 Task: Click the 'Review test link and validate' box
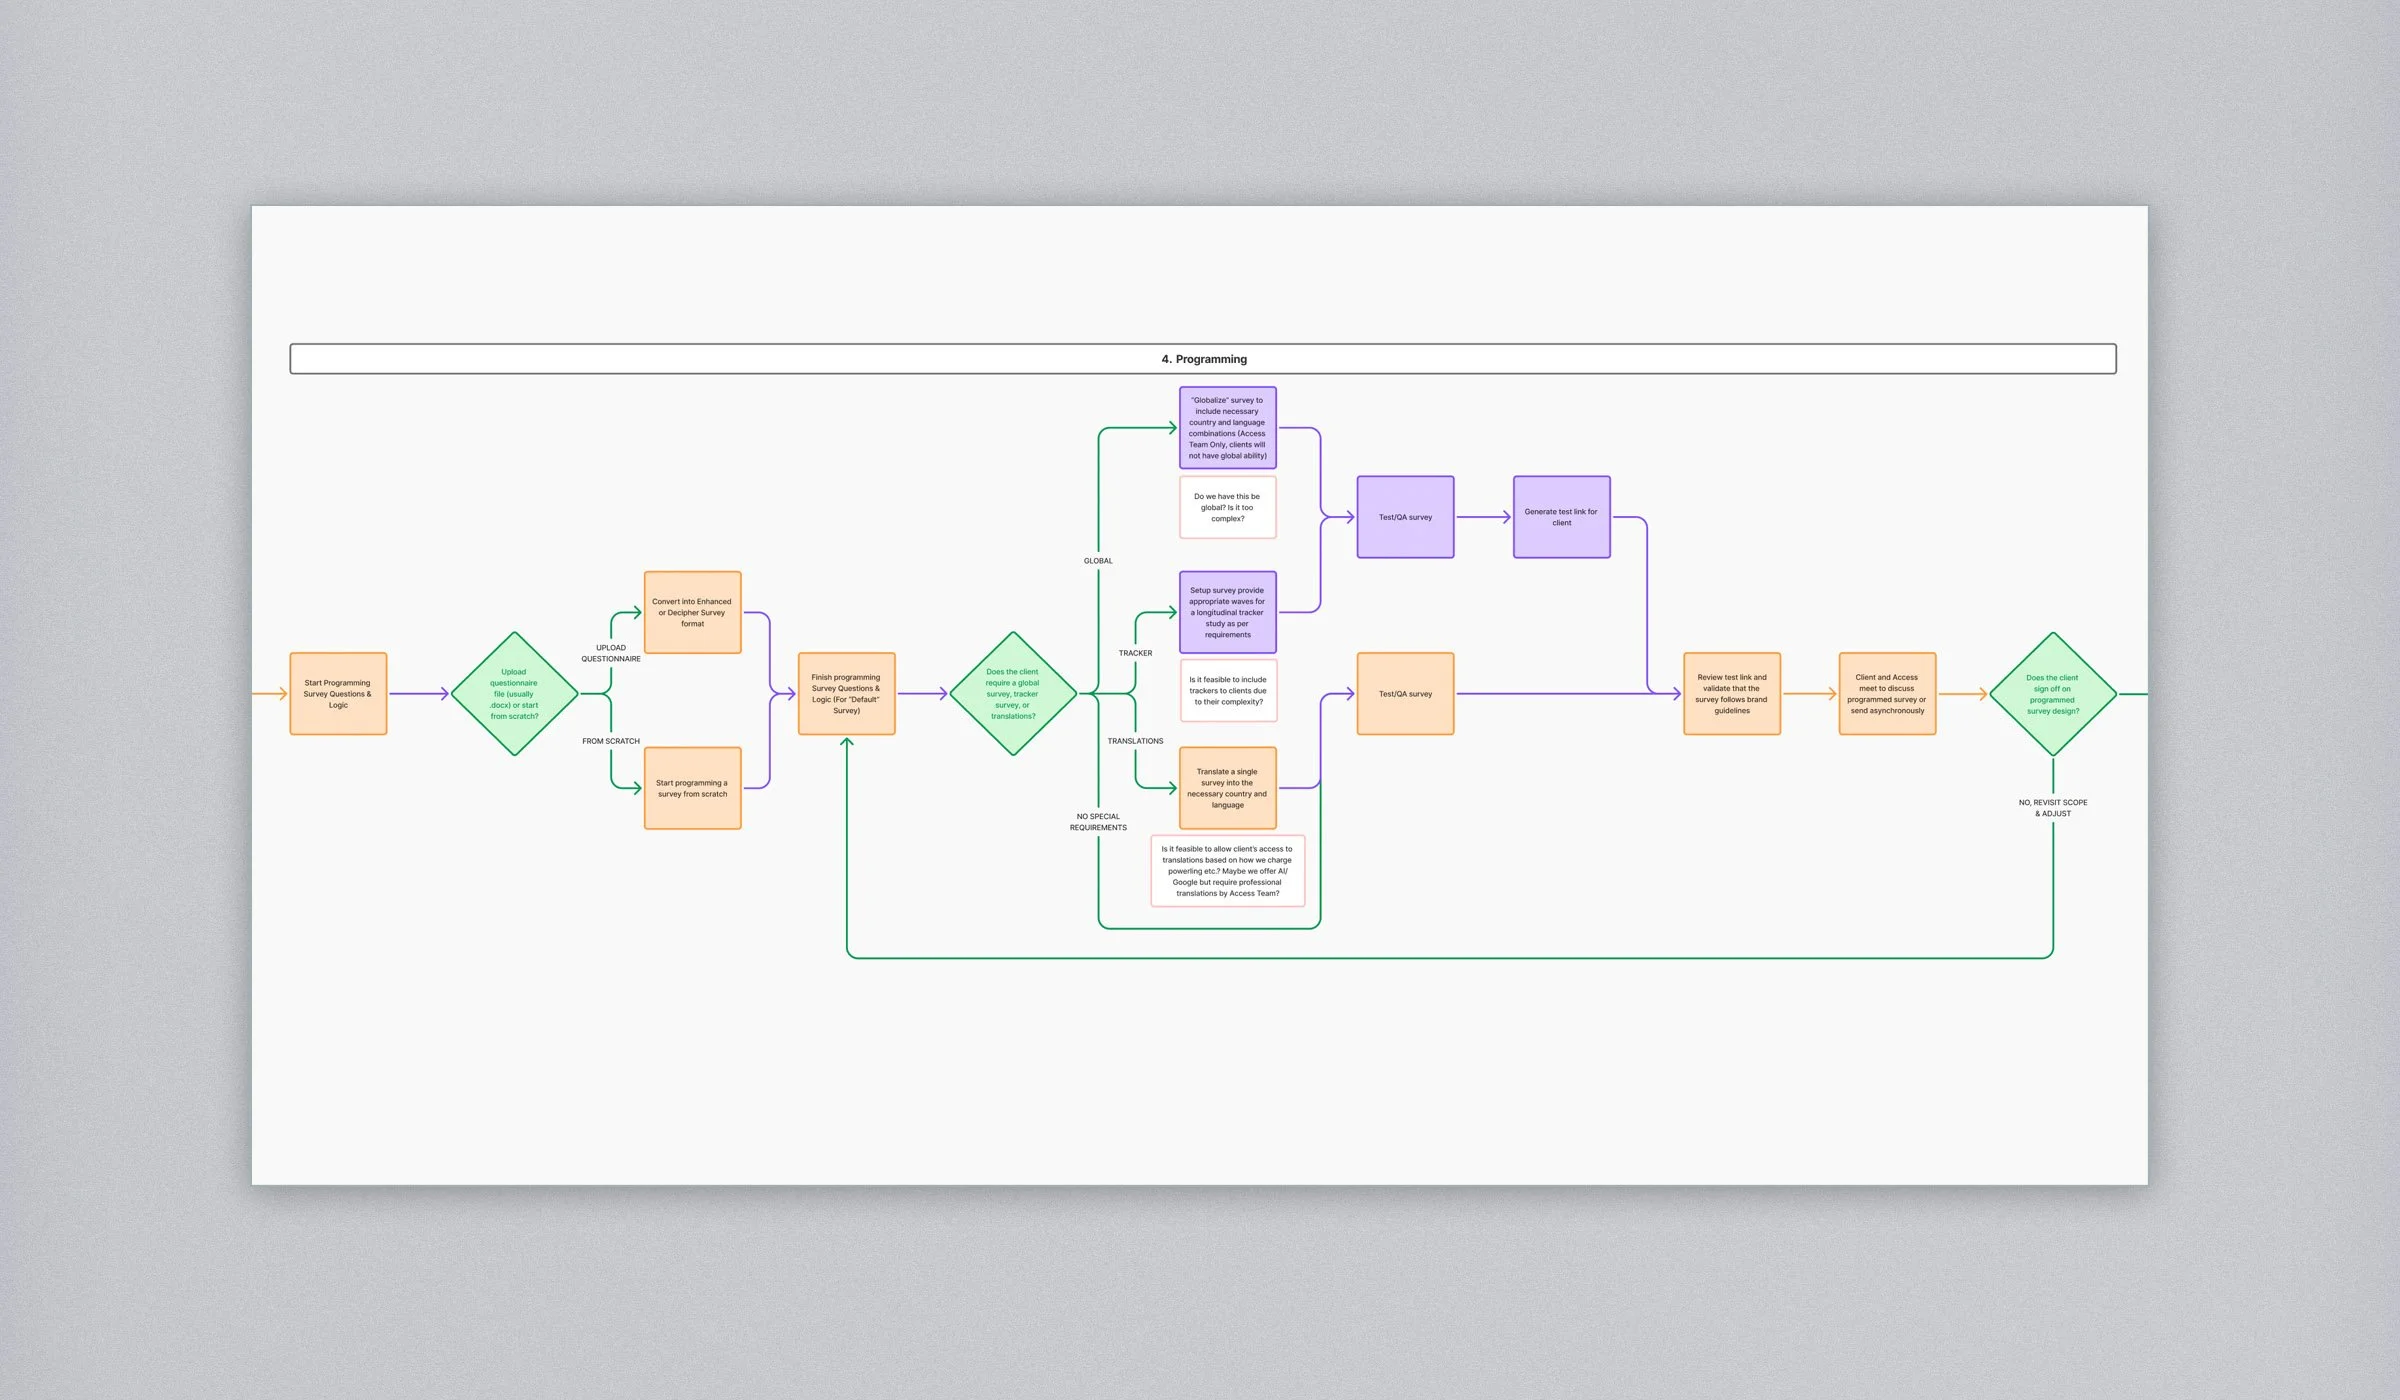pyautogui.click(x=1732, y=694)
